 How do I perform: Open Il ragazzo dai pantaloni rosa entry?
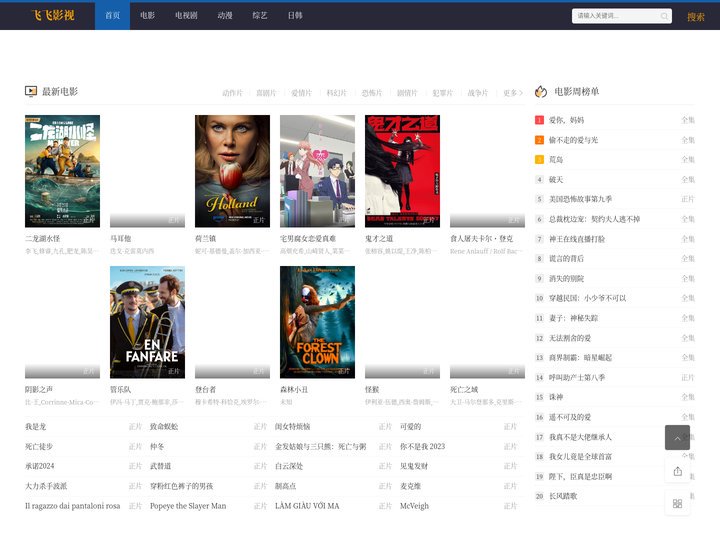pos(73,506)
